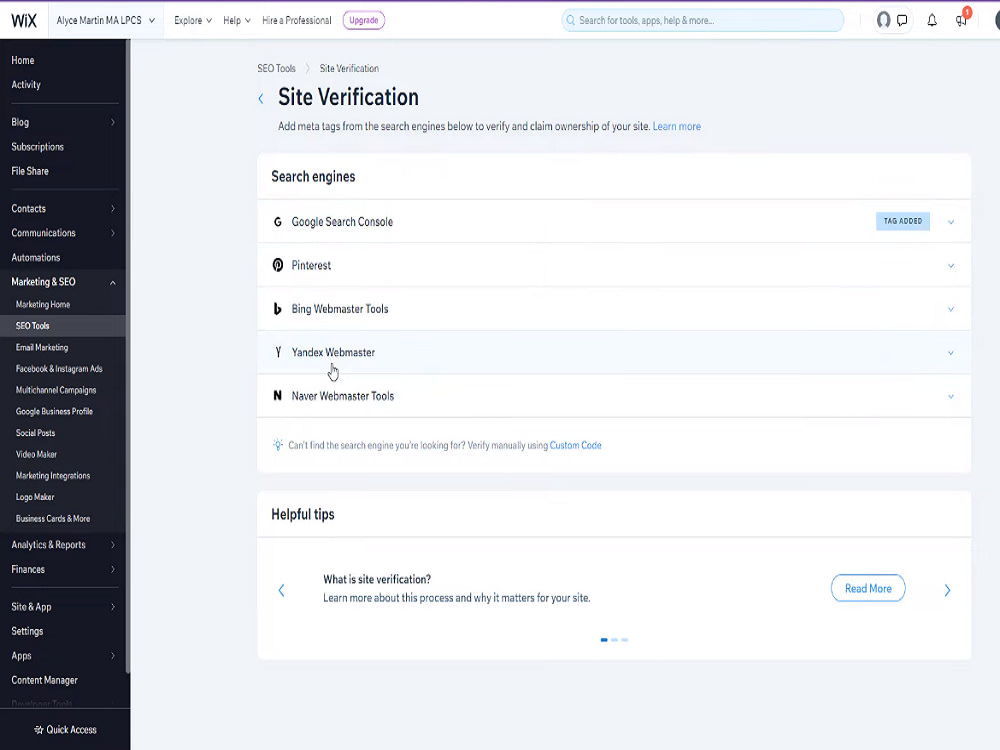Click the Wix logo
This screenshot has height=750, width=1000.
point(24,20)
